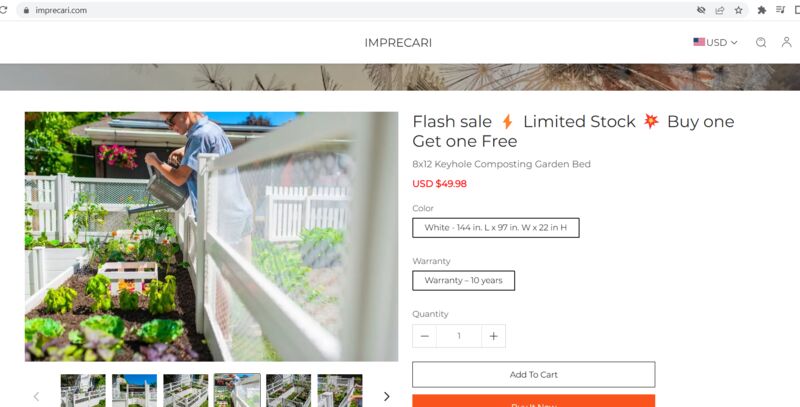Show next product thumbnails with right chevron
The image size is (800, 407).
[x=386, y=396]
